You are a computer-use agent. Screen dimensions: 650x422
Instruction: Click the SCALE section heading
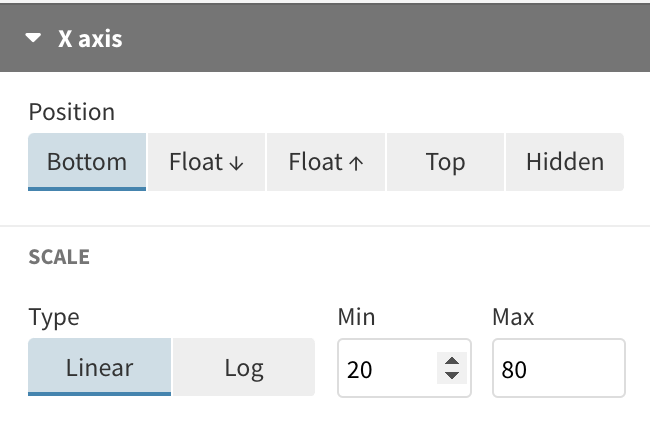(x=59, y=257)
